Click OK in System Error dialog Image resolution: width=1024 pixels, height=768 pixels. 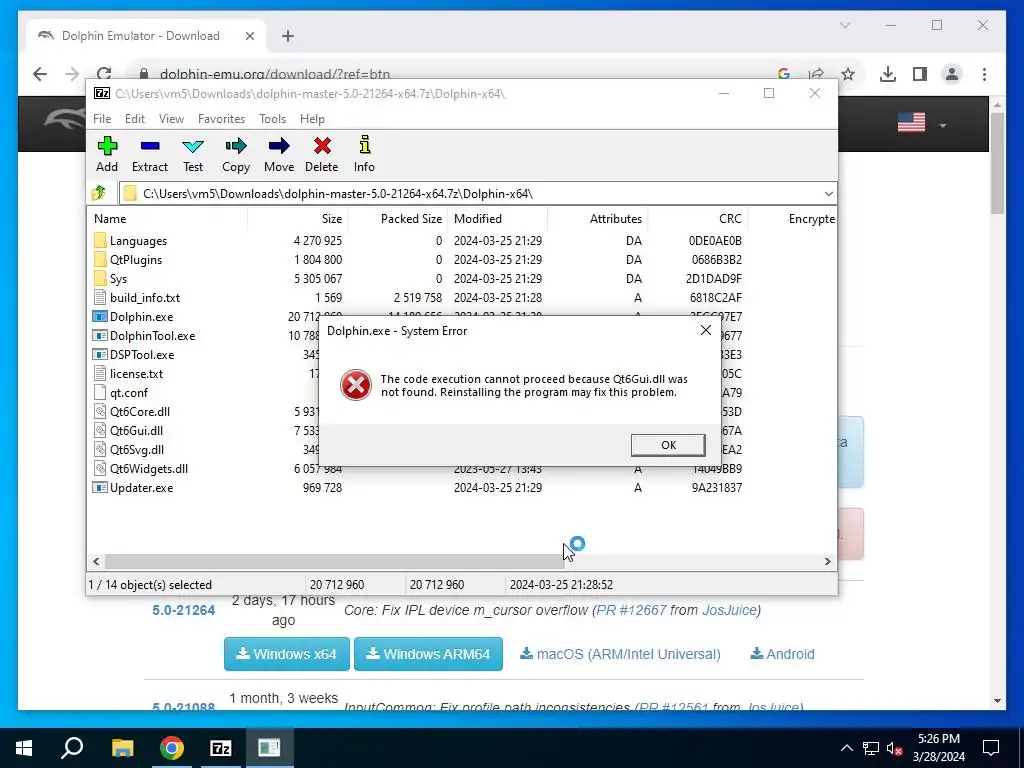pos(667,445)
